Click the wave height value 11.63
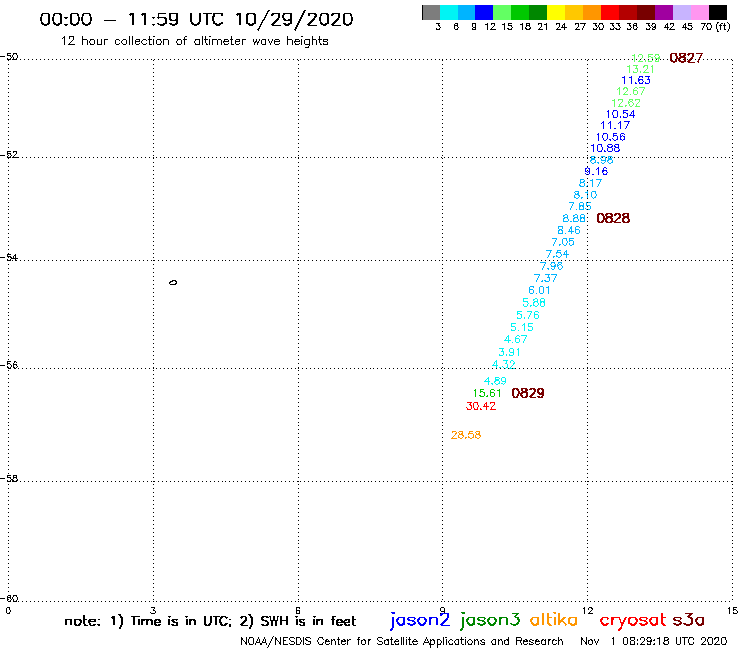The image size is (740, 650). coord(636,80)
